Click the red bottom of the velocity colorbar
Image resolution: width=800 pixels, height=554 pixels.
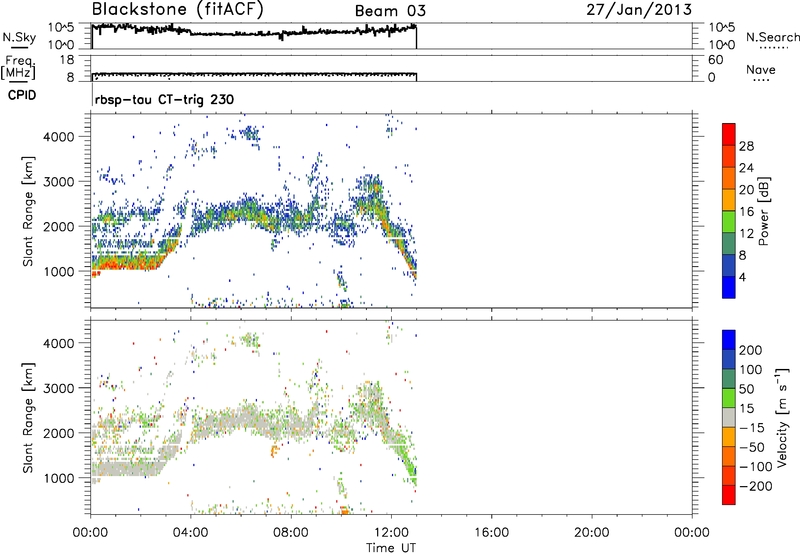(x=729, y=495)
